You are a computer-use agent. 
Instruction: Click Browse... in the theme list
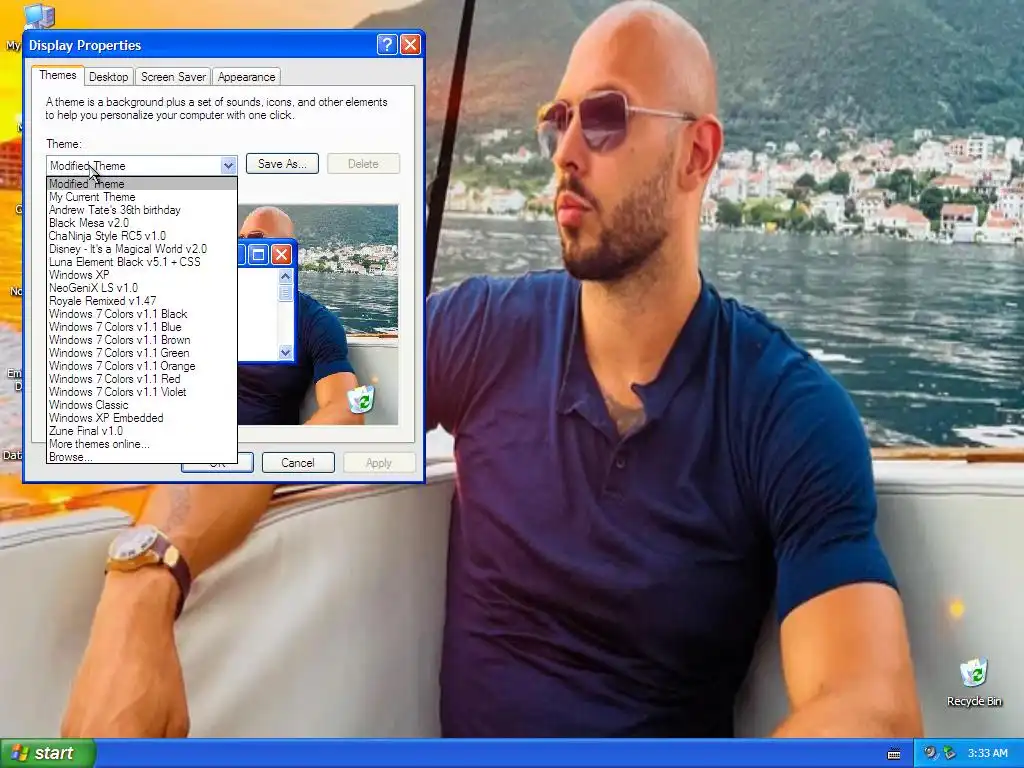pyautogui.click(x=142, y=457)
